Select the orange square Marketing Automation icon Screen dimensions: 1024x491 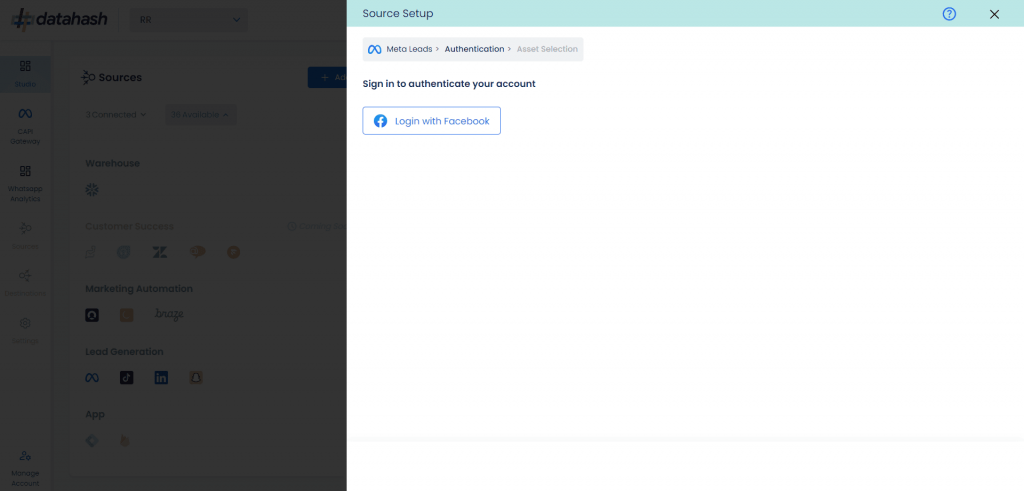pyautogui.click(x=127, y=315)
